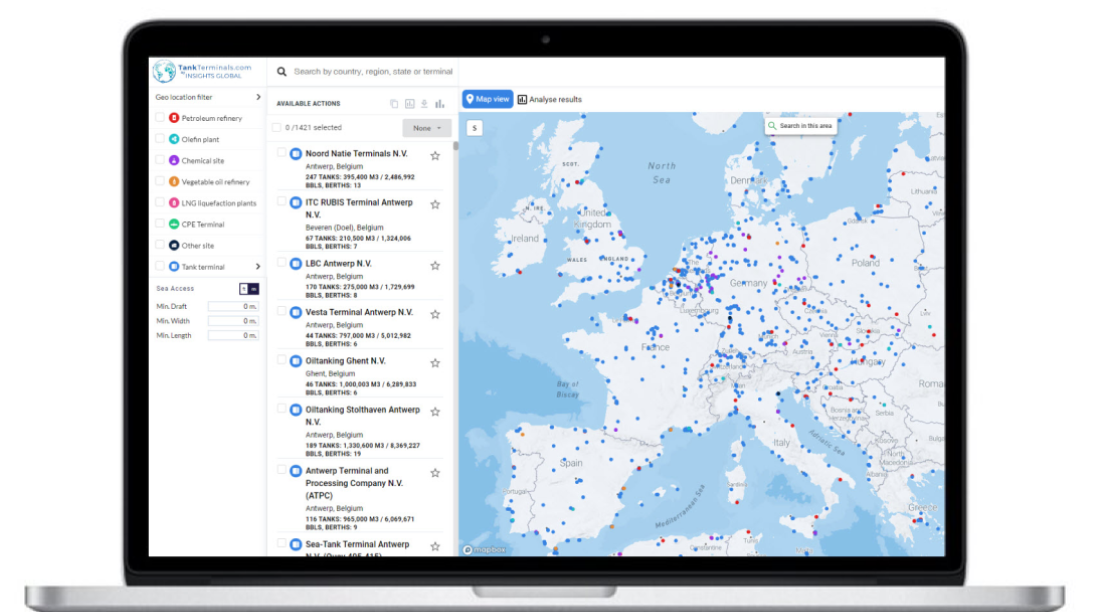The image size is (1096, 612).
Task: Tick the select-all checkbox beside 0/1421 selected
Action: [276, 128]
